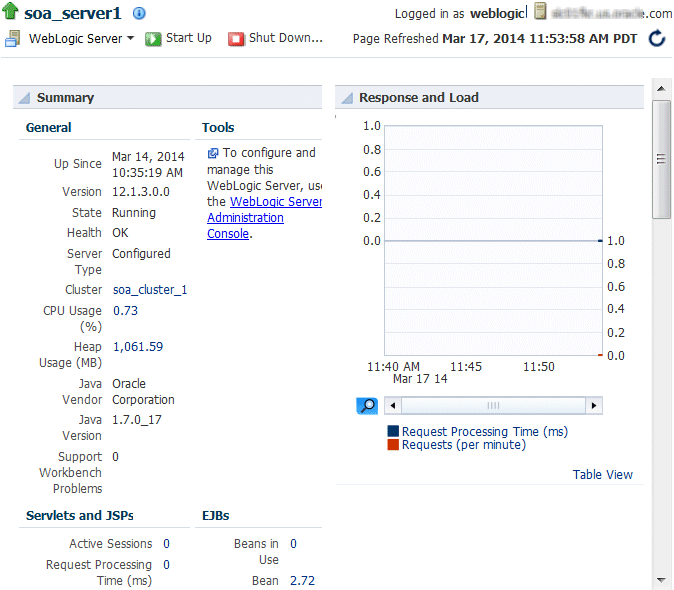Open the Table View link
Screen dimensions: 674x590
coord(602,474)
